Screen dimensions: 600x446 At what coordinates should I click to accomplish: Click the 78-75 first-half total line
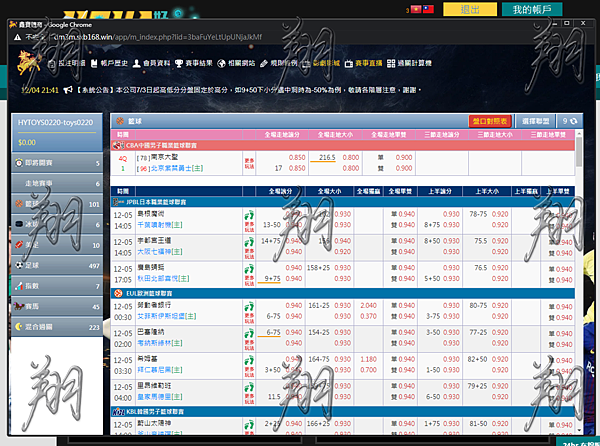point(478,214)
